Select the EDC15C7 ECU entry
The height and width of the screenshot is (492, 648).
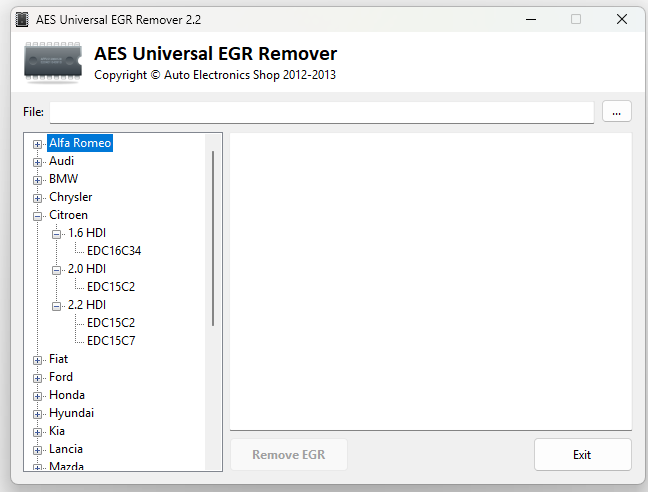111,341
